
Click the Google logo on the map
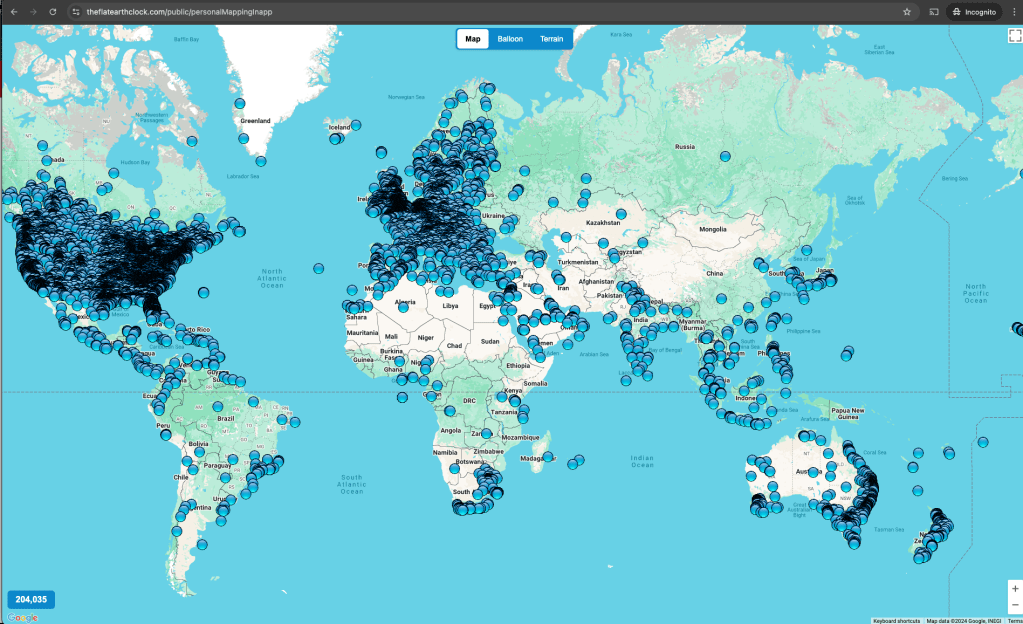pos(22,617)
